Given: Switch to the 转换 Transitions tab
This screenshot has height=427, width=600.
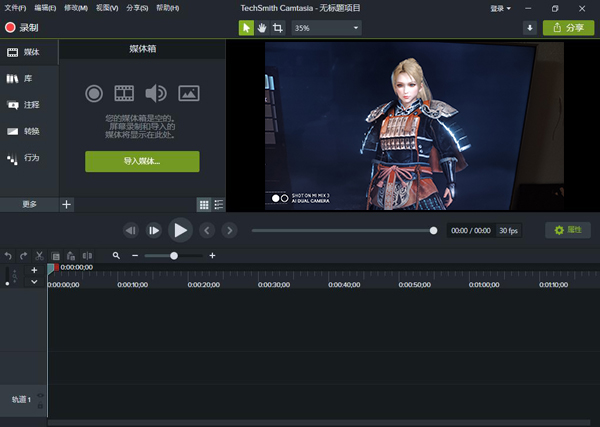Looking at the screenshot, I should [29, 131].
